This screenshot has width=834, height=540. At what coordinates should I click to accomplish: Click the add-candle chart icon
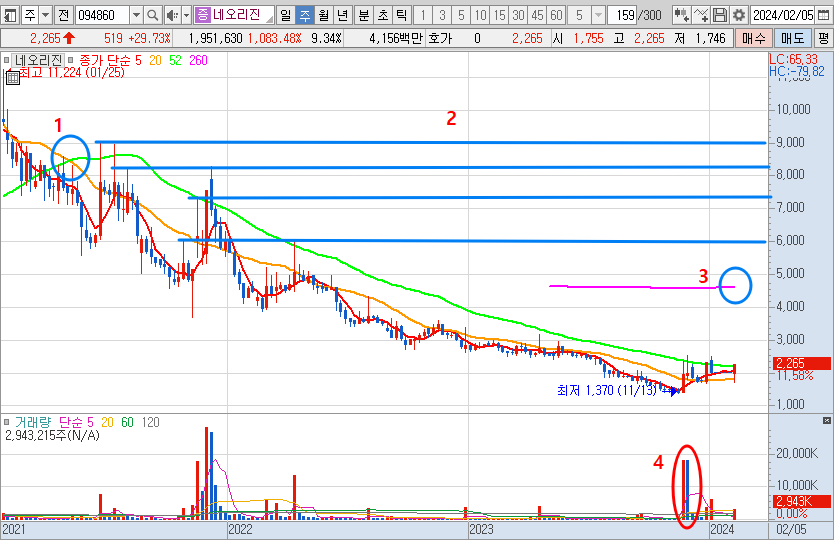coord(681,15)
